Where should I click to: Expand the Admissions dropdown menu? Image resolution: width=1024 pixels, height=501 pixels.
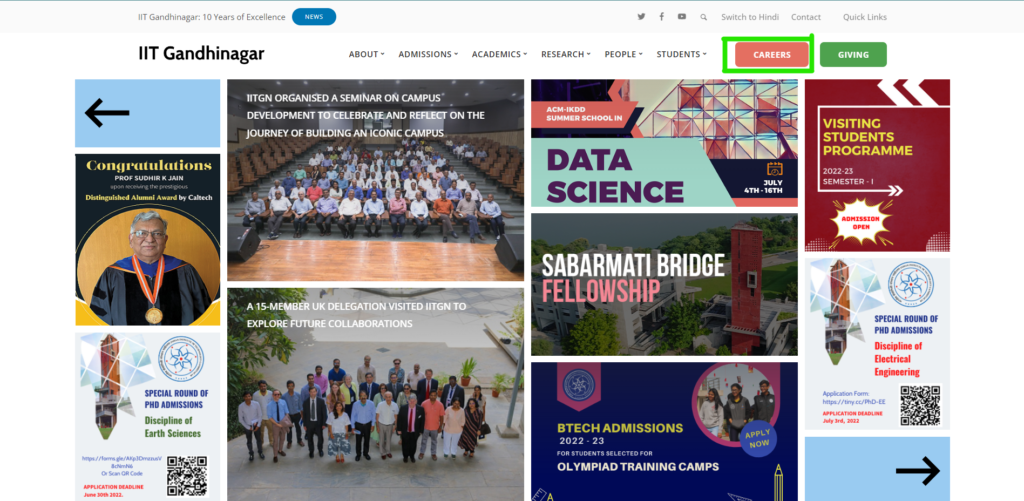428,55
